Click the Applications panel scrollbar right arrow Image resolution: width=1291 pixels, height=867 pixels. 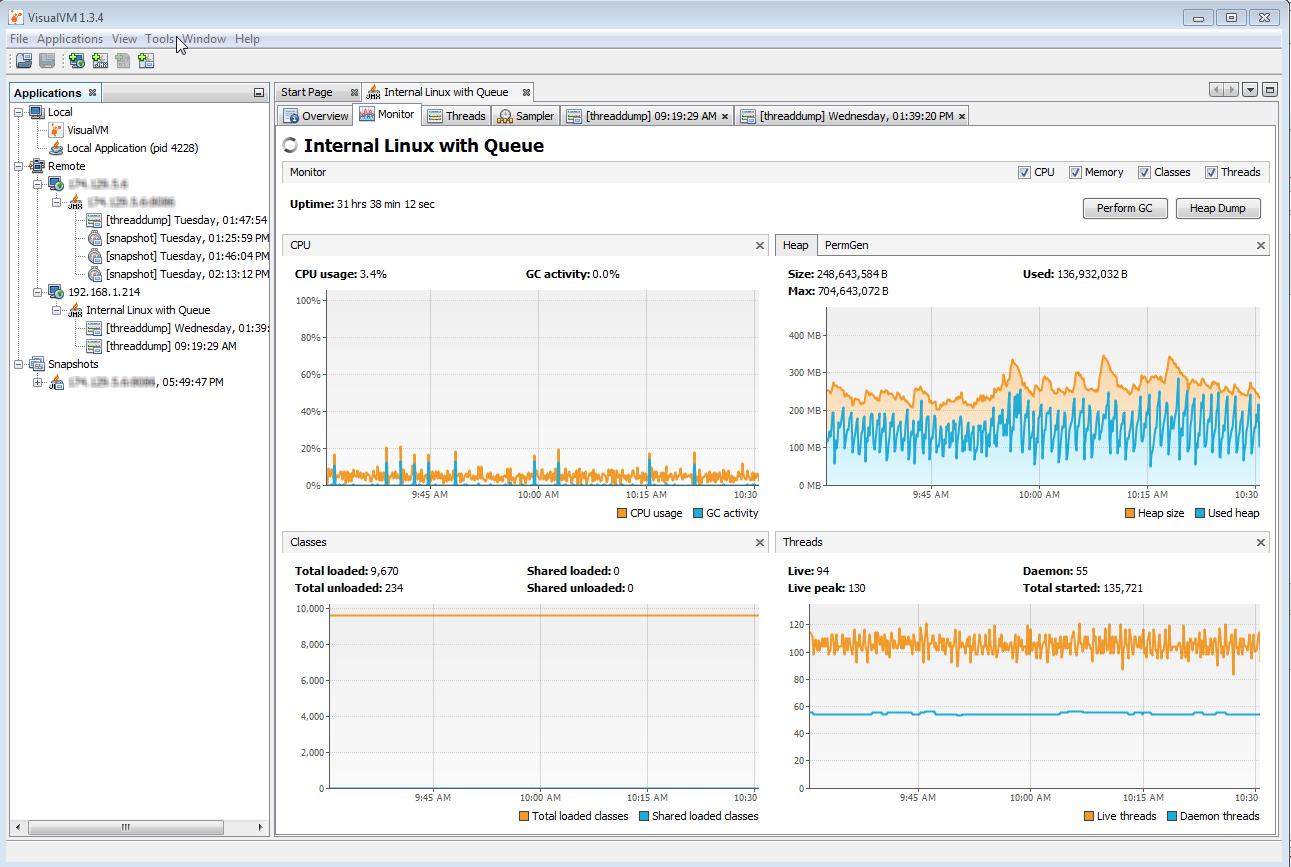(263, 827)
